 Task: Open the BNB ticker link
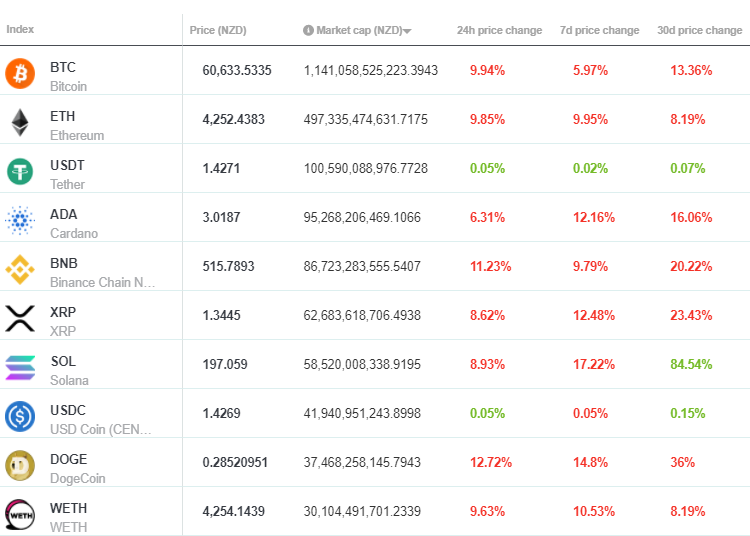tap(64, 263)
